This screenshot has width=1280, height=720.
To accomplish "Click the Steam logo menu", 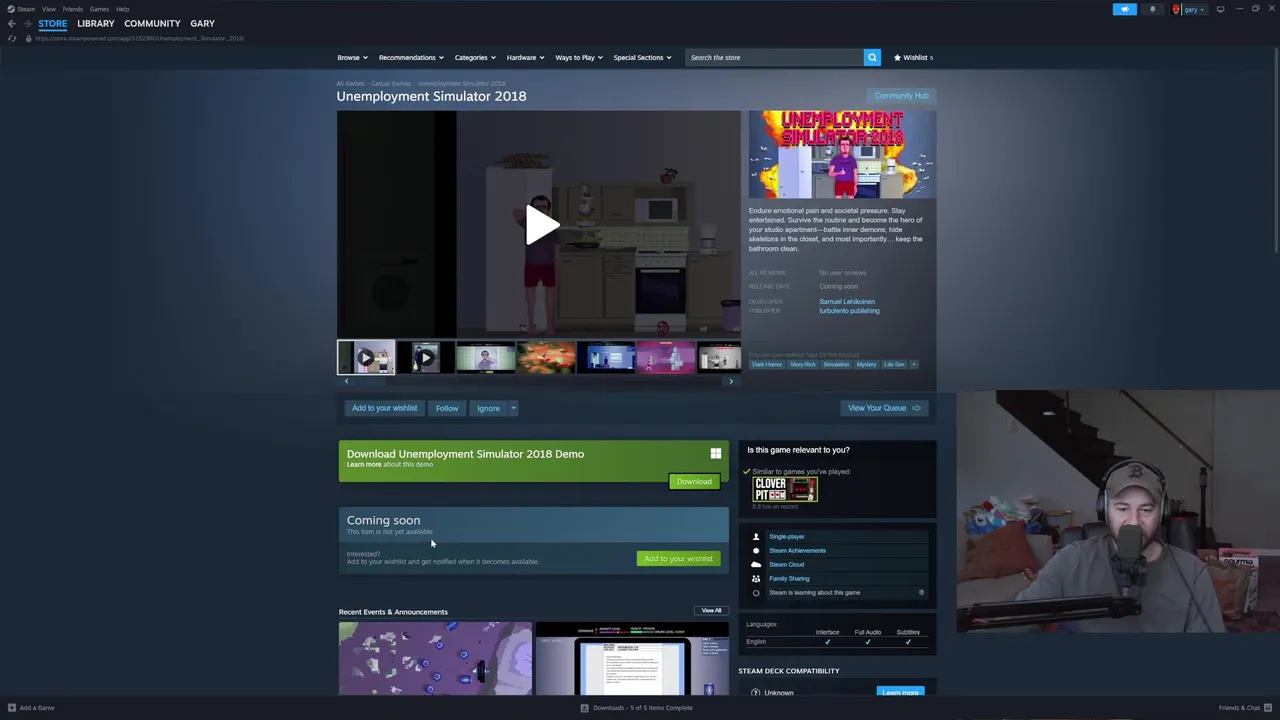I will (x=21, y=9).
